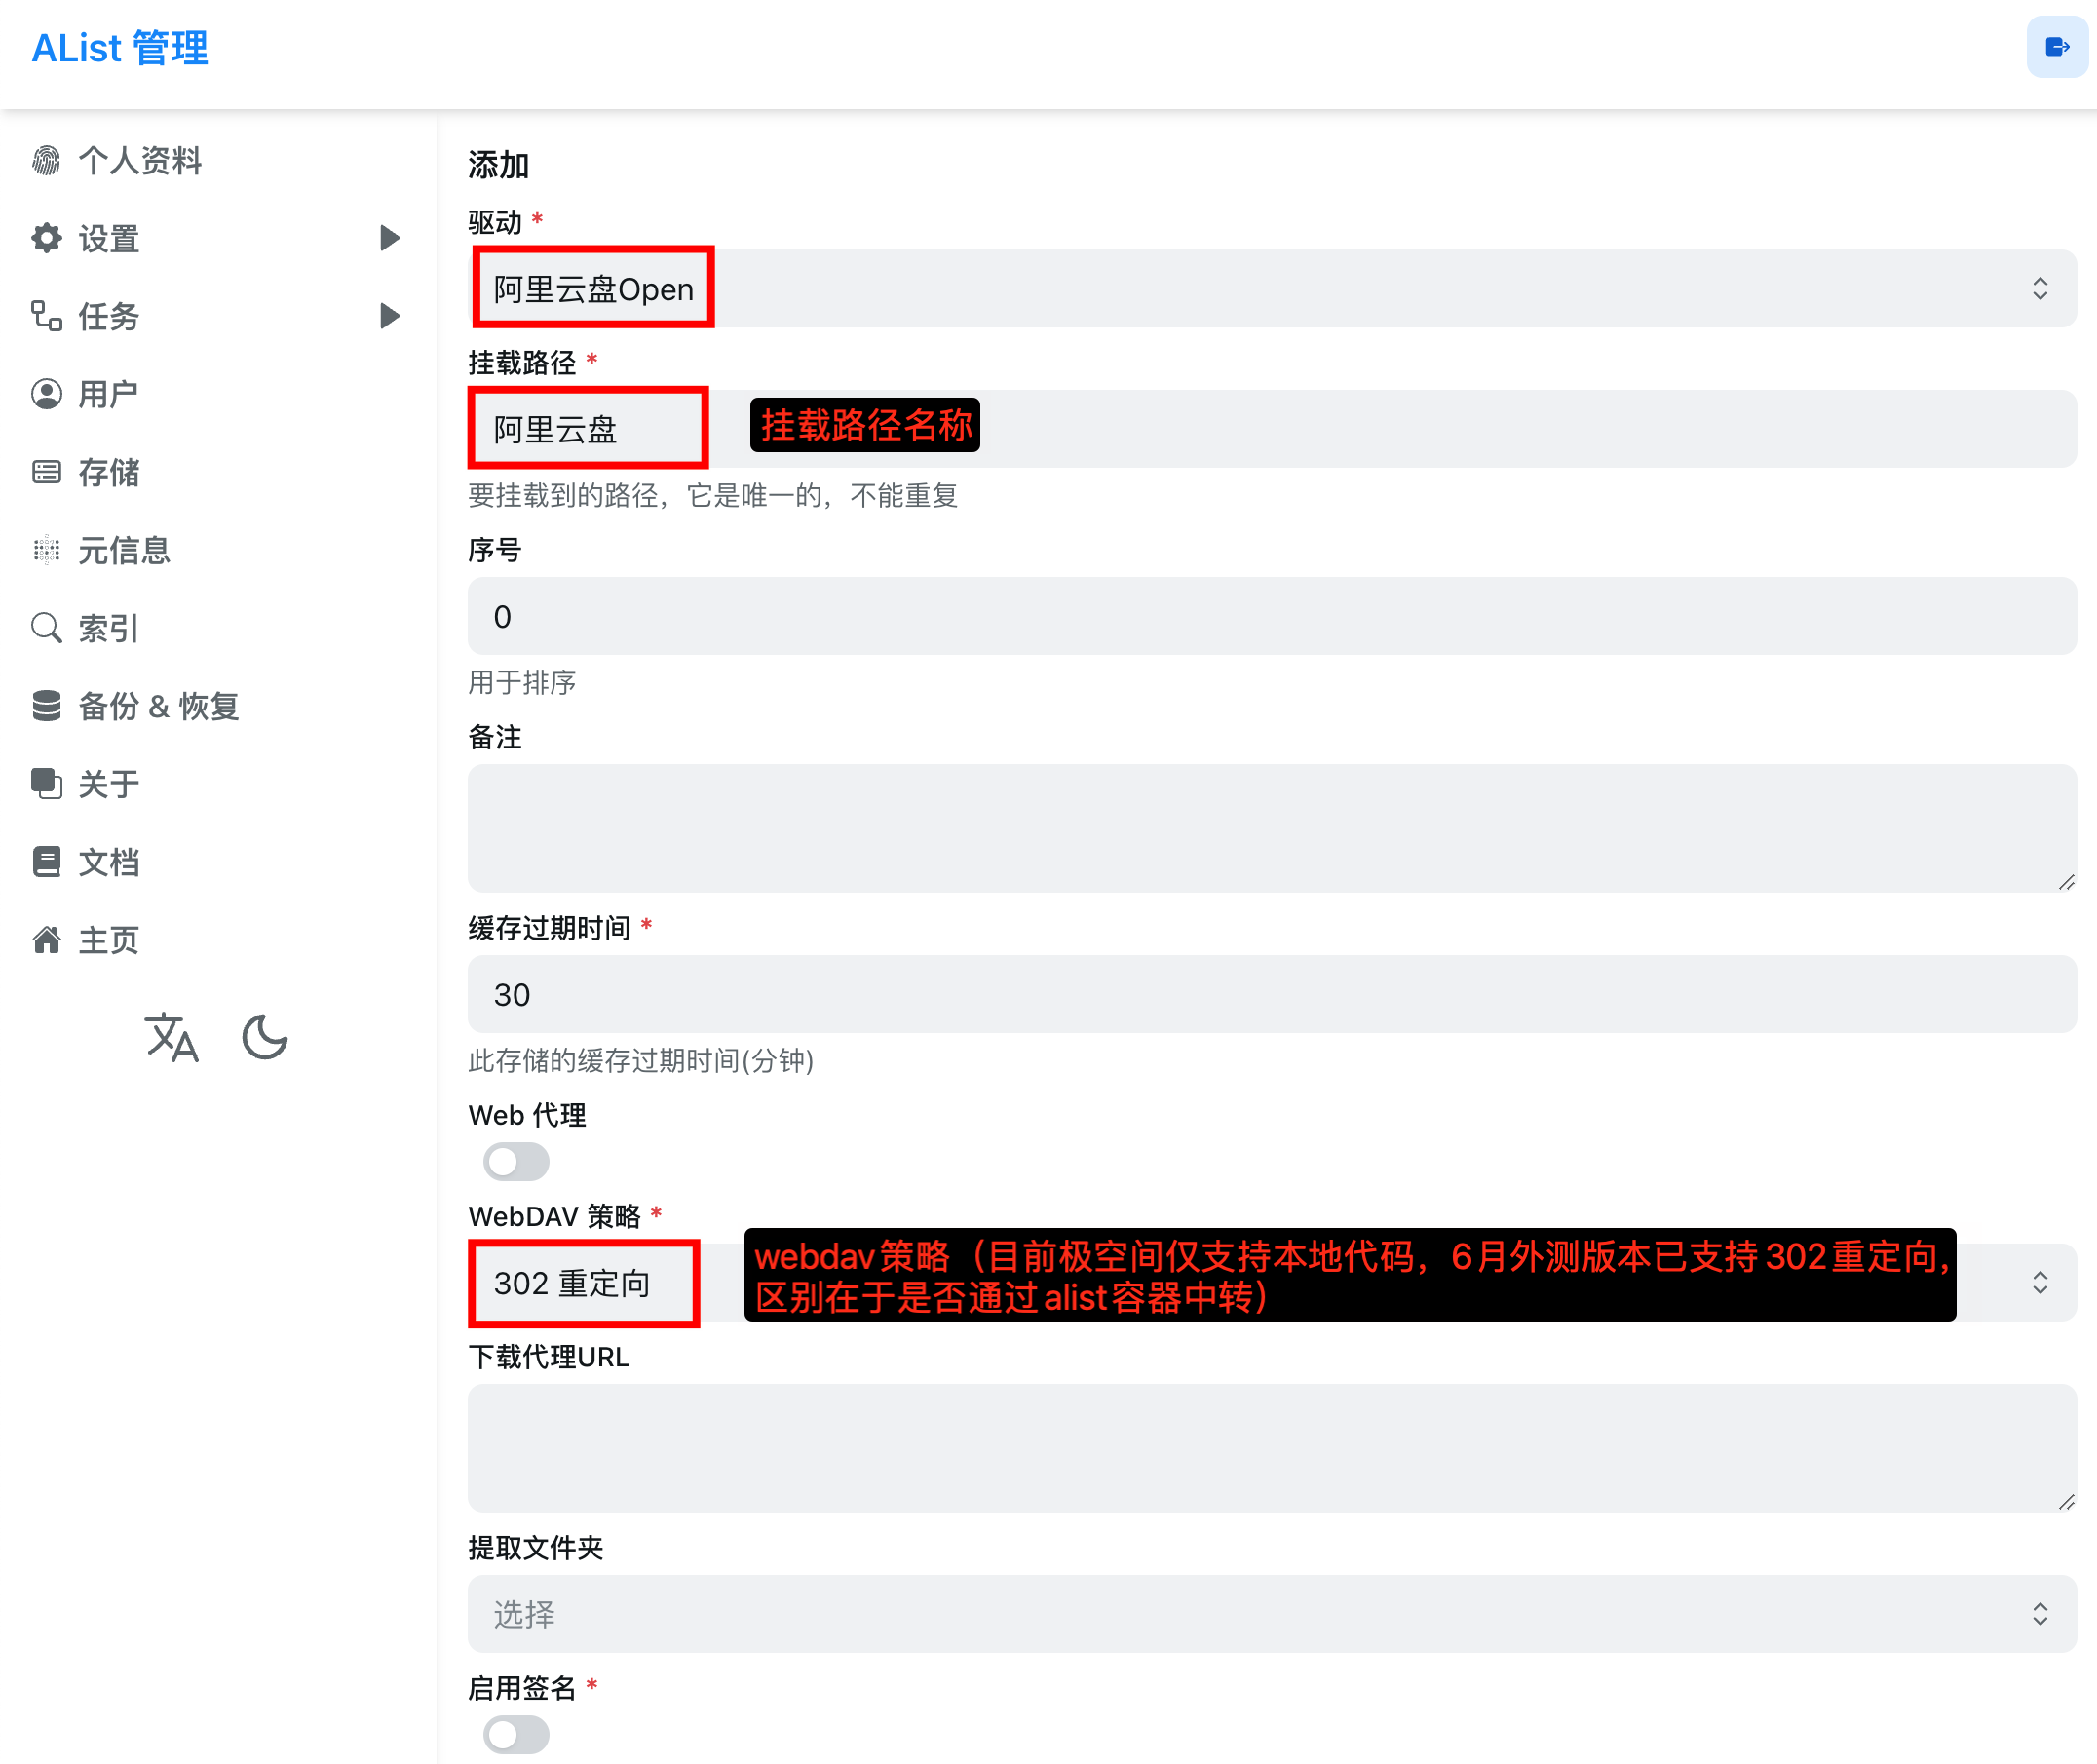Click the hint text 用于排序
Viewport: 2097px width, 1764px height.
tap(522, 682)
